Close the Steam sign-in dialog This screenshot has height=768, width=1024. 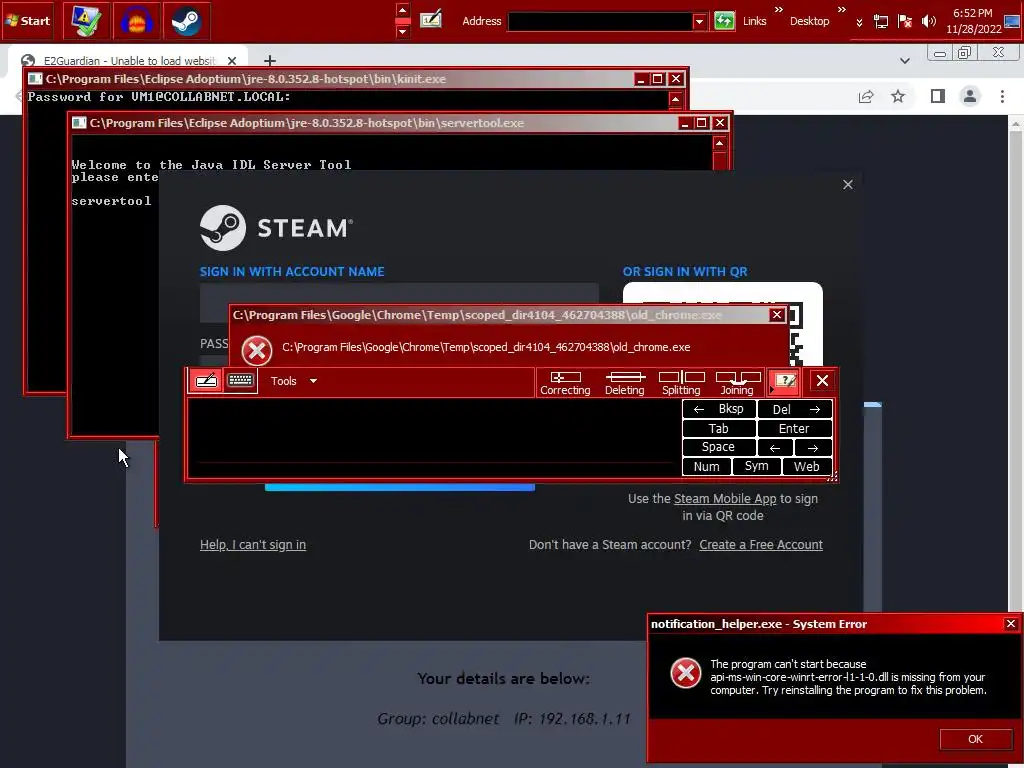(x=848, y=185)
